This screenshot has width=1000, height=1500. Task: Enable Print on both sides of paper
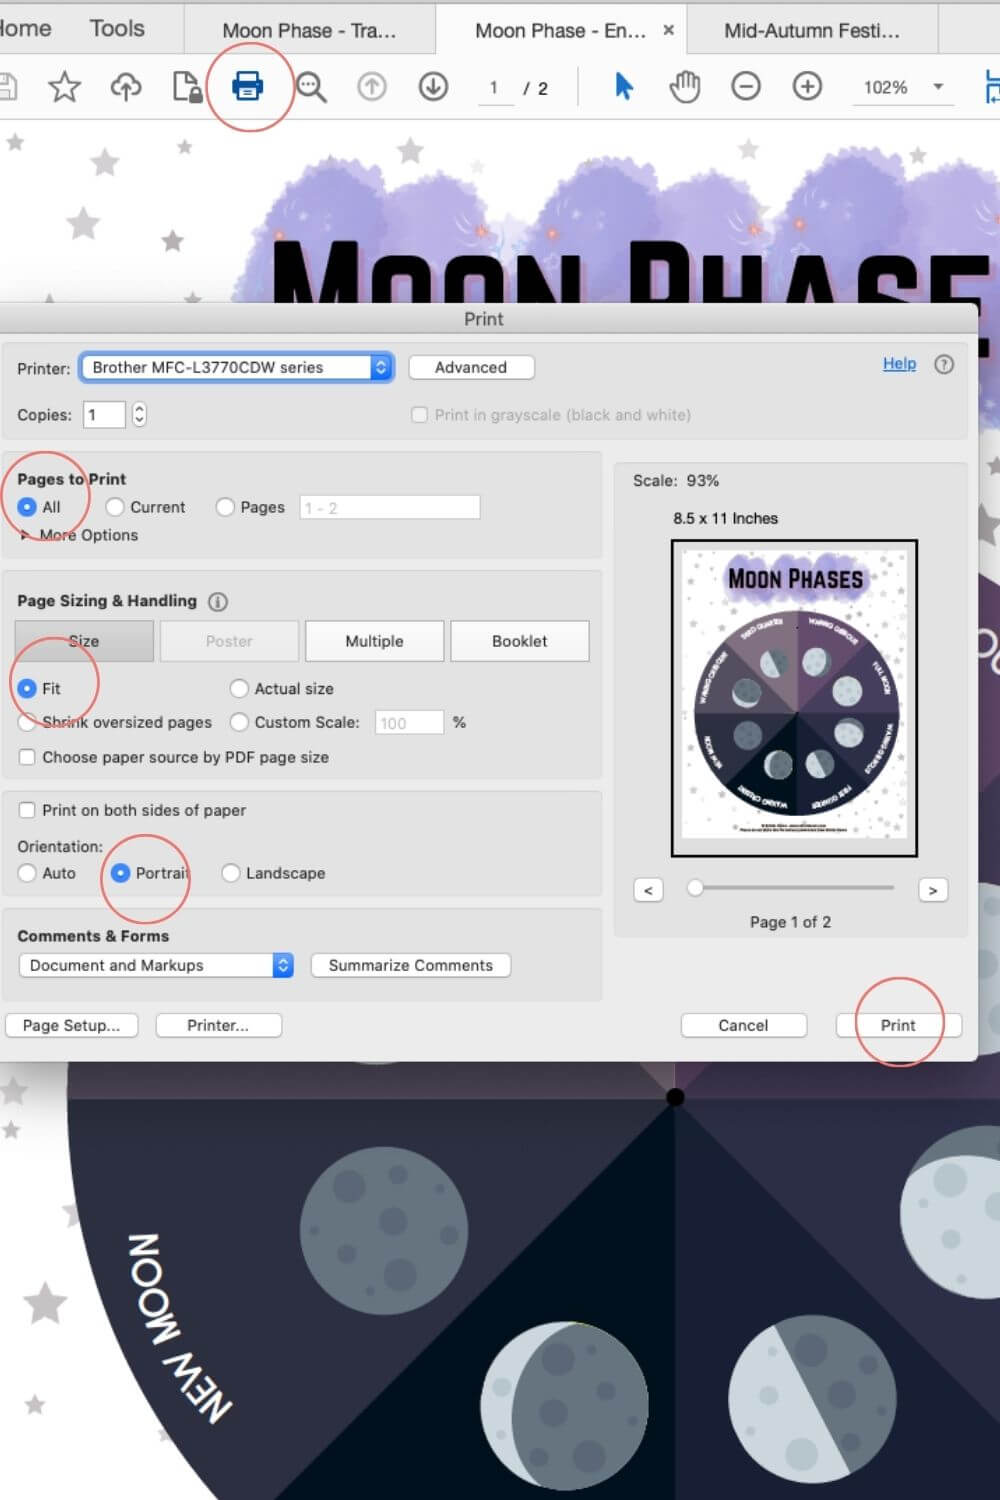[132, 810]
